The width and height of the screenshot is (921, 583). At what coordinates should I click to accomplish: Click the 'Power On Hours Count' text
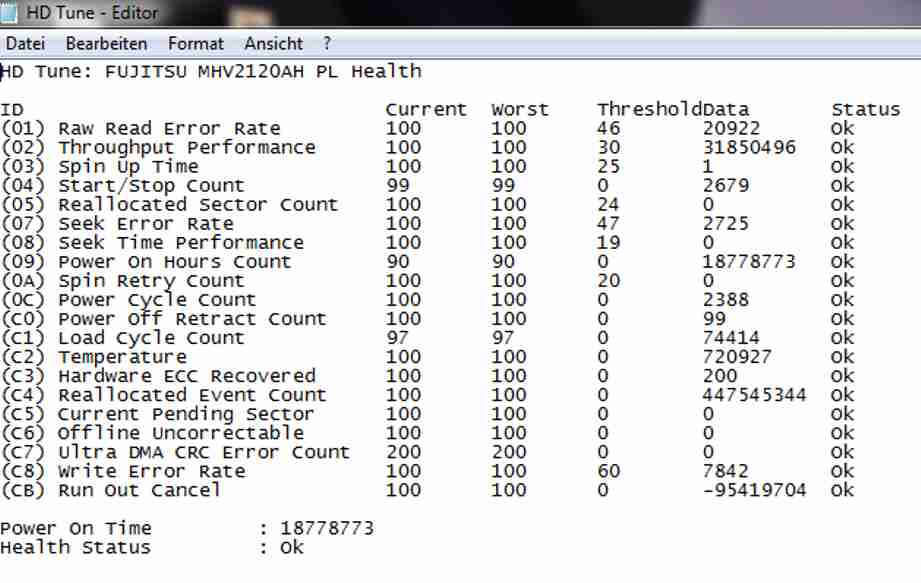coord(174,262)
